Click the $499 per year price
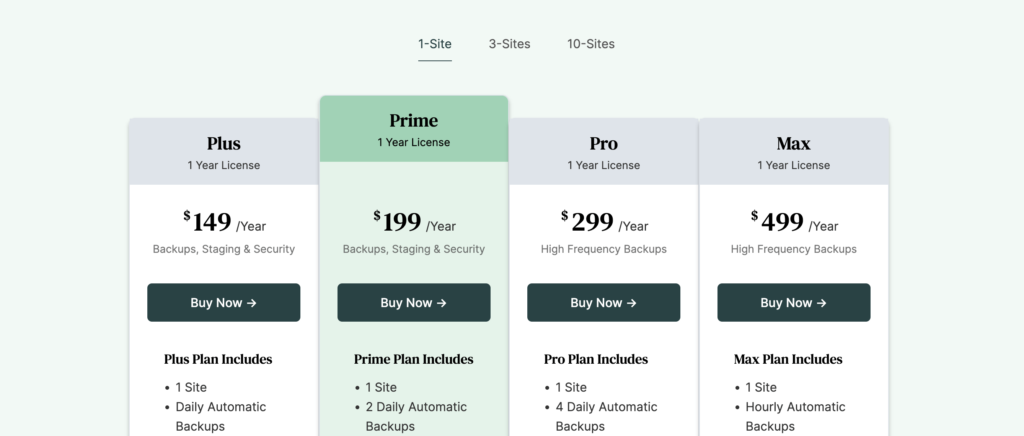Screen dimensions: 1024x436 tap(794, 222)
